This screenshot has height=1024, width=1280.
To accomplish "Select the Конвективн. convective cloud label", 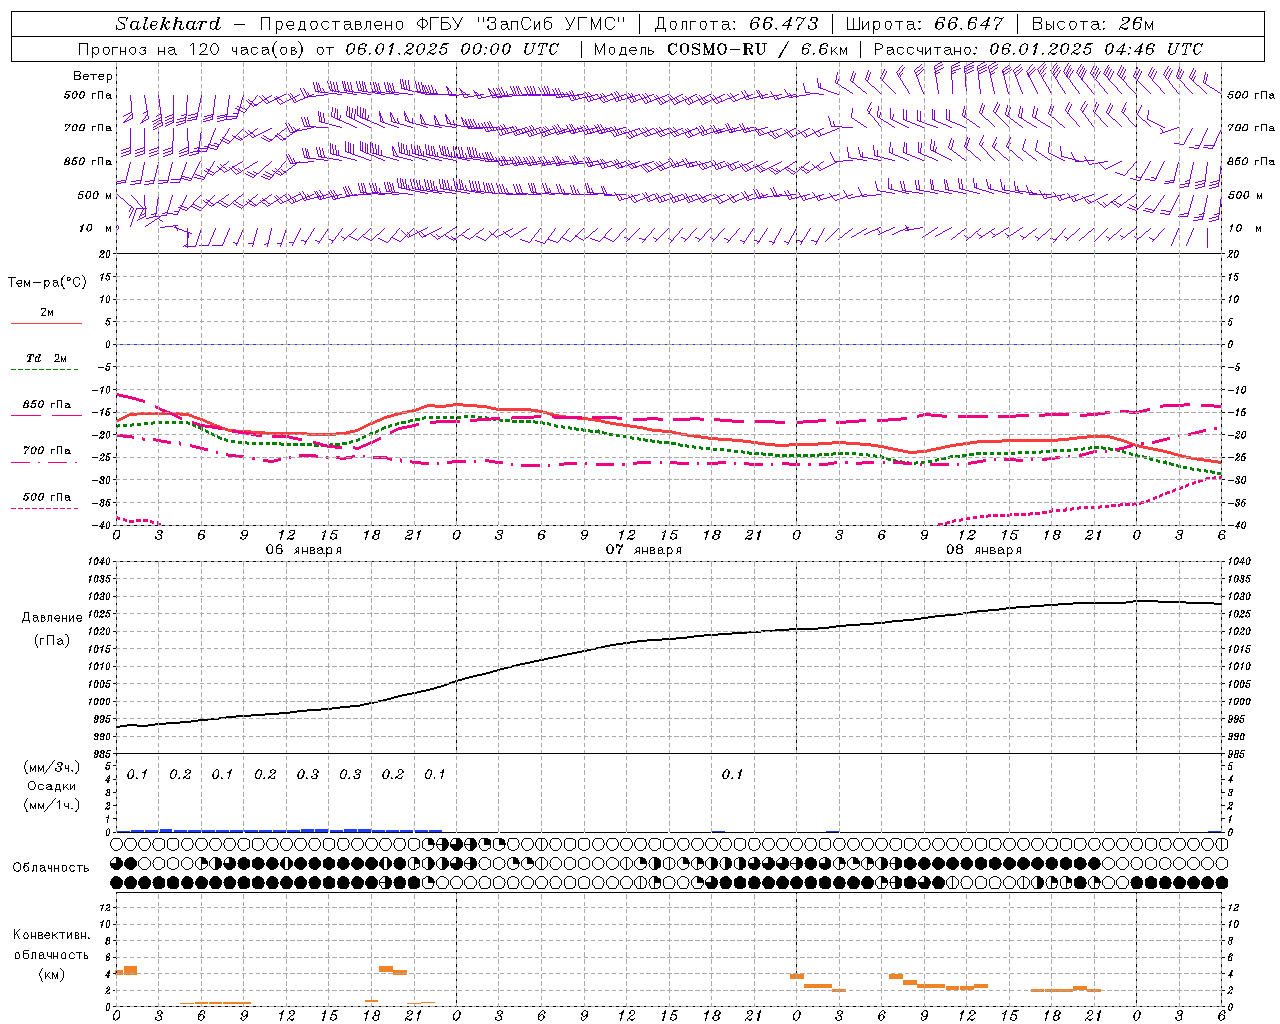I will [51, 935].
